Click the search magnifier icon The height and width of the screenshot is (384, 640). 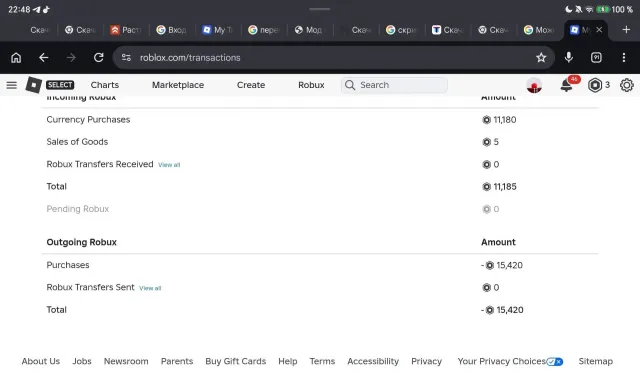(x=350, y=85)
